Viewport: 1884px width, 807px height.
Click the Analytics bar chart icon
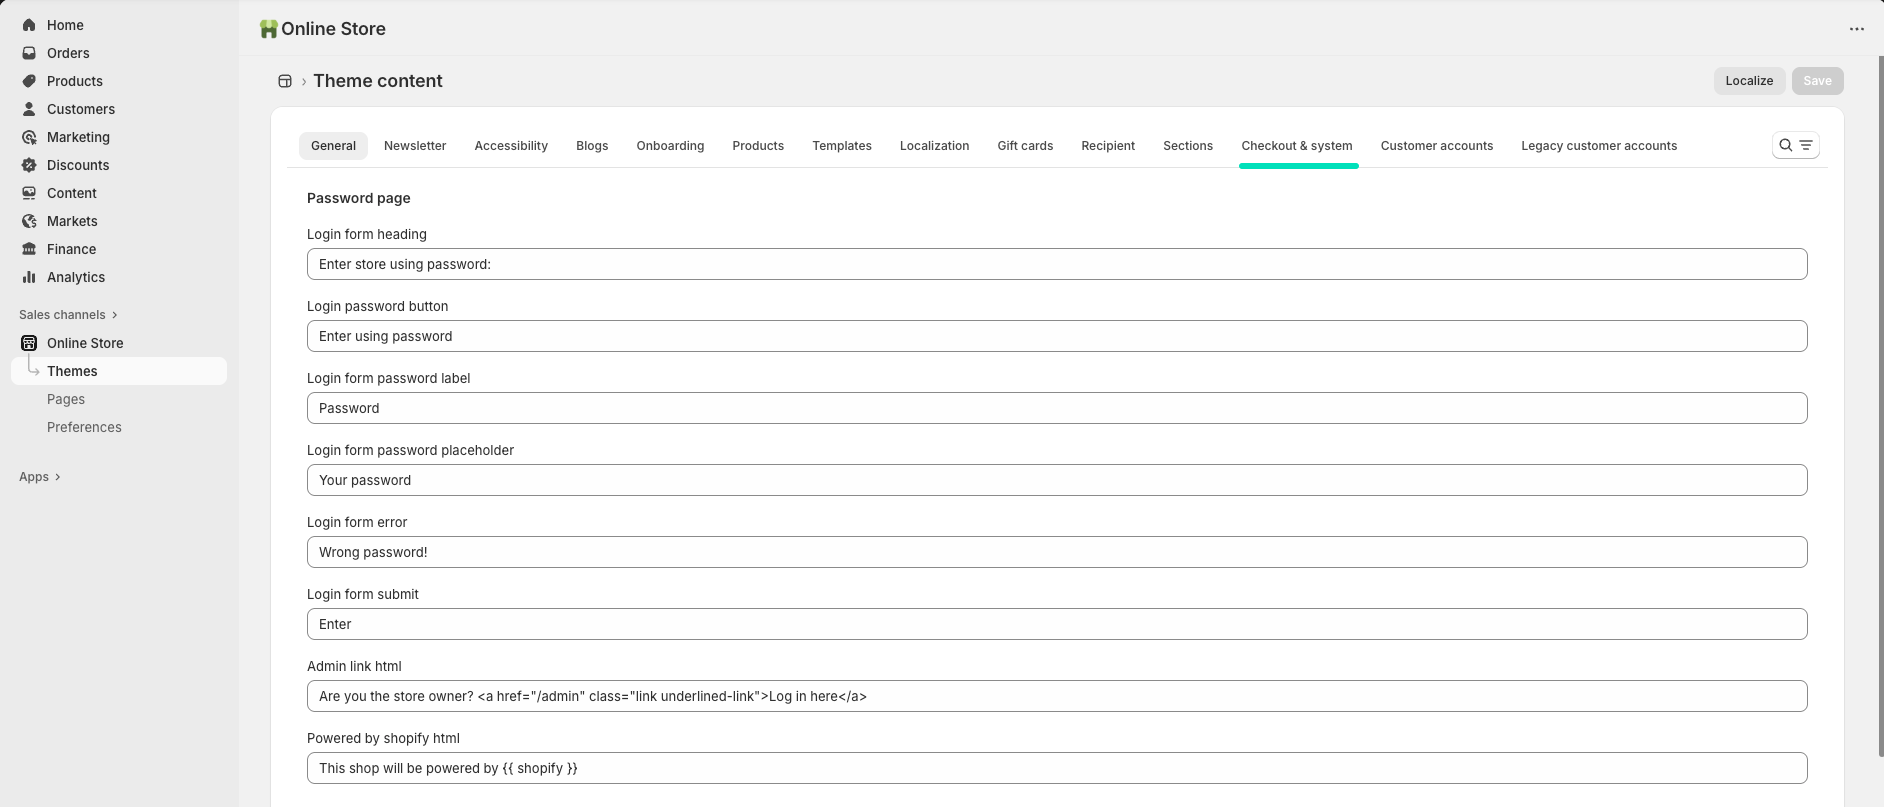click(x=29, y=277)
